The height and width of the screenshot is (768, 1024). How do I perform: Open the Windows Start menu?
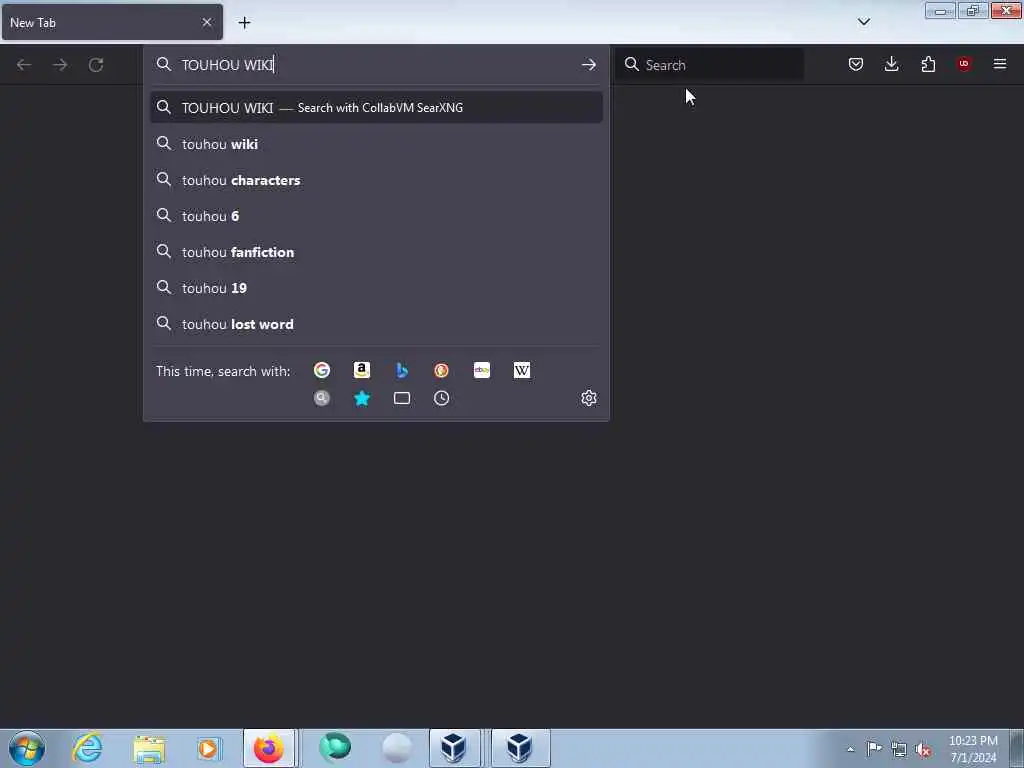(x=27, y=748)
